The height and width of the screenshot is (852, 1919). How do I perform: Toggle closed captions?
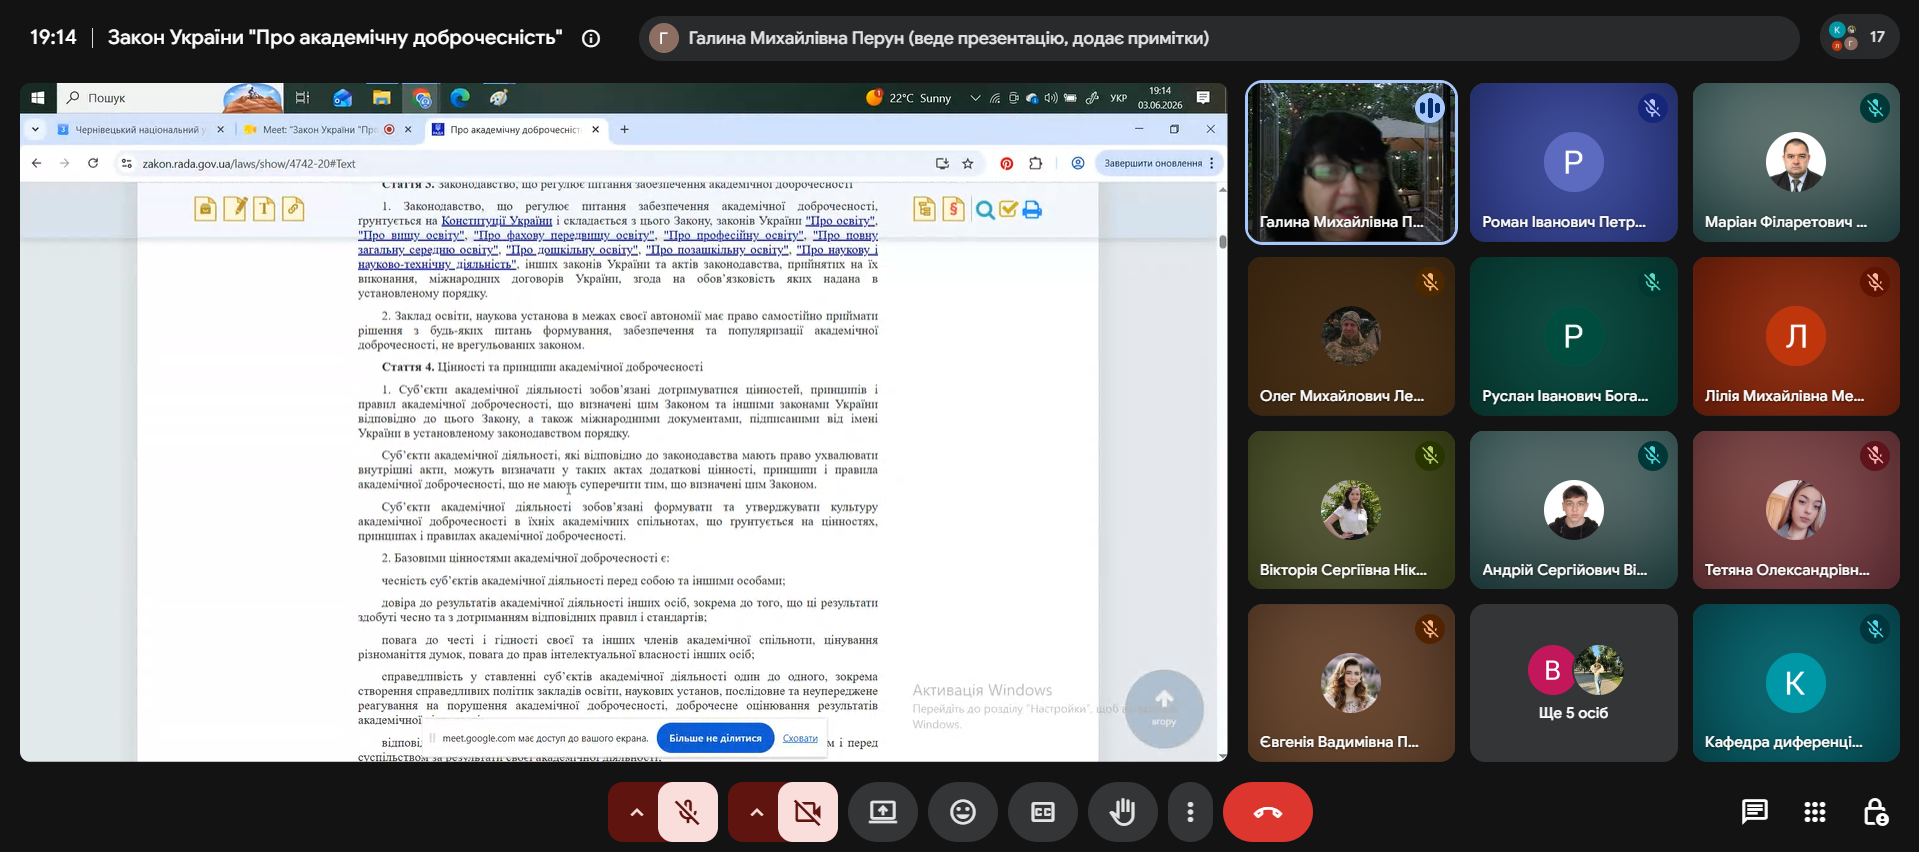(1043, 812)
